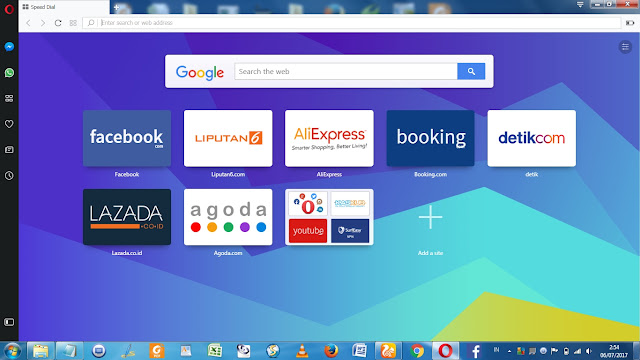Open the Booking.com speed dial tile
The image size is (640, 360).
tap(430, 138)
